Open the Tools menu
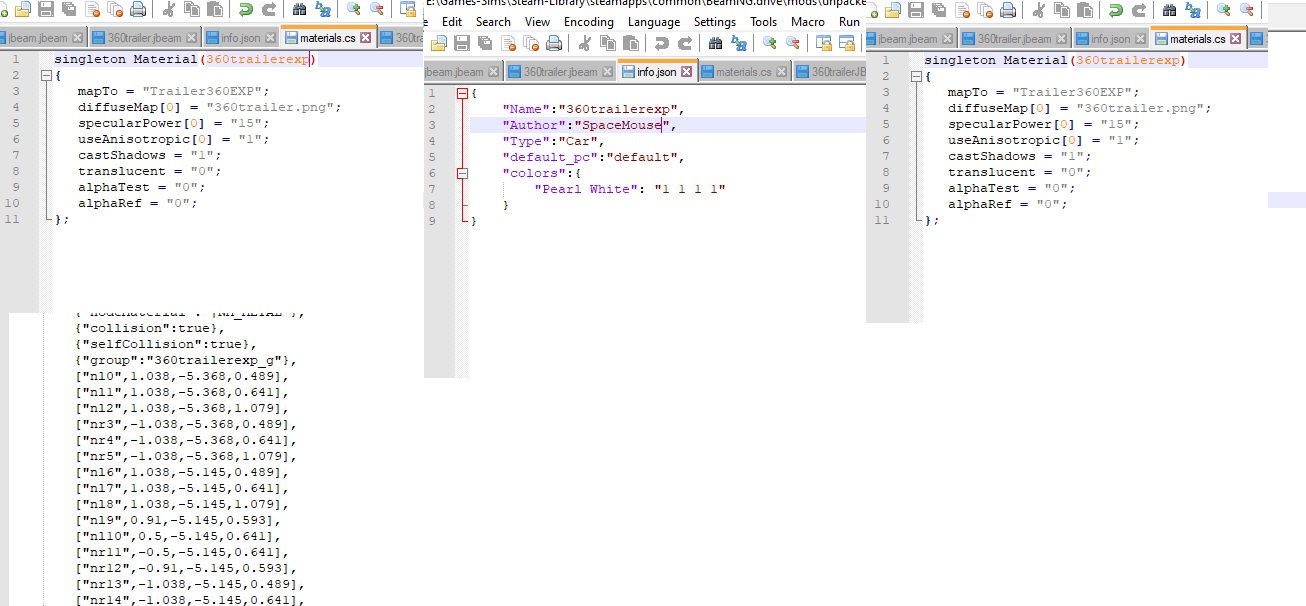1306x606 pixels. click(x=763, y=21)
